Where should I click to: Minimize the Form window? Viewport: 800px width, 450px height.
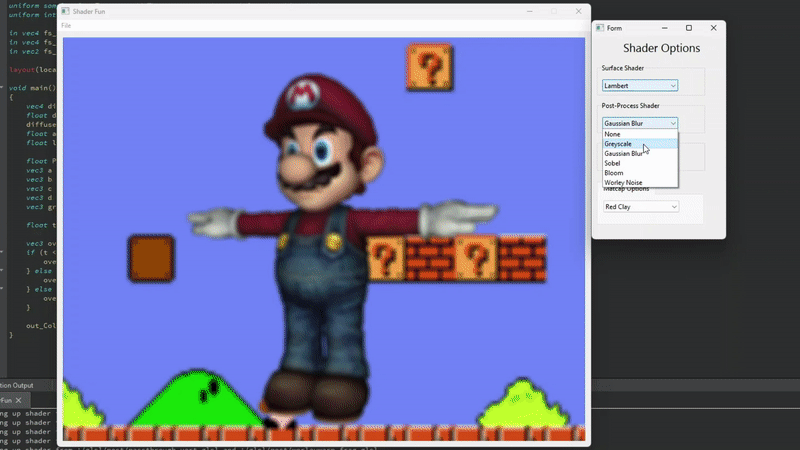[x=664, y=28]
